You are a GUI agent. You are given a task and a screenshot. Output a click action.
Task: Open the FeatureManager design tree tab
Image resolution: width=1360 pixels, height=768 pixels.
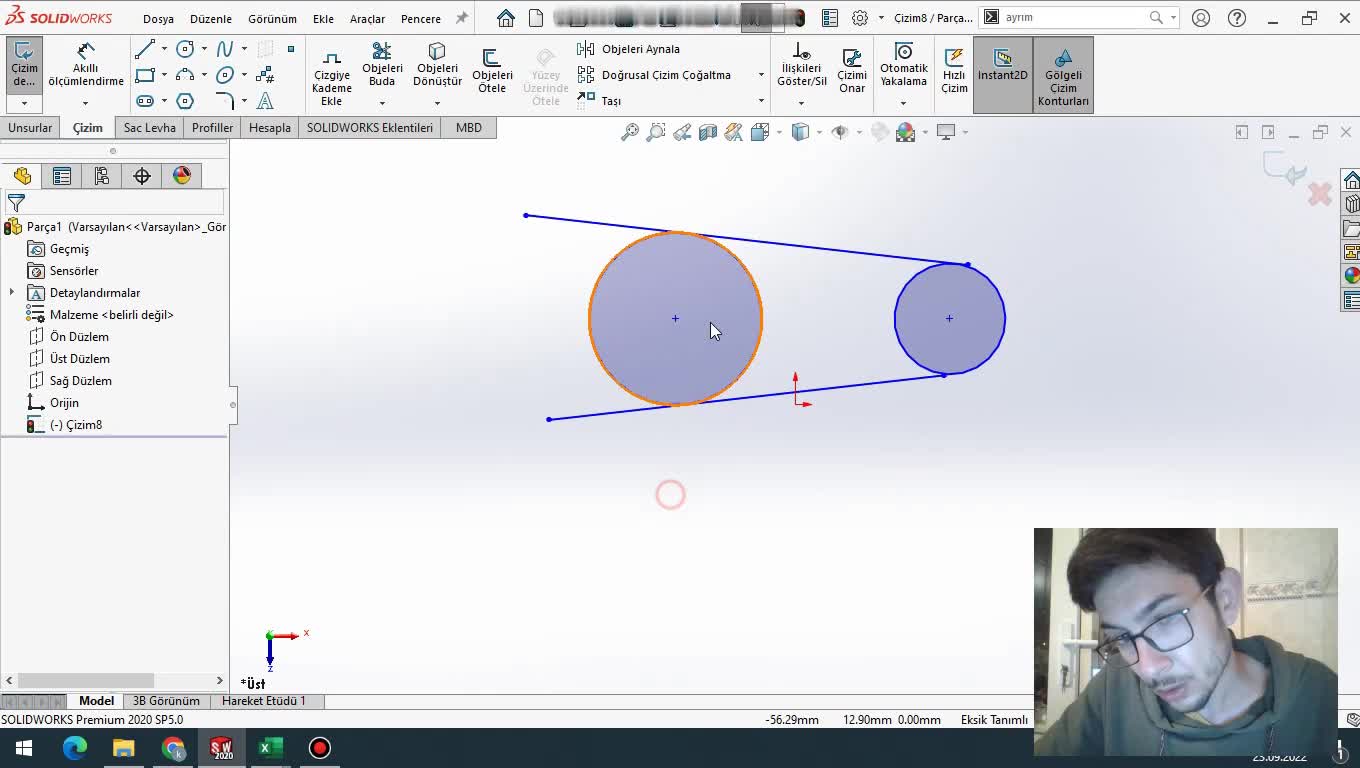[x=22, y=176]
